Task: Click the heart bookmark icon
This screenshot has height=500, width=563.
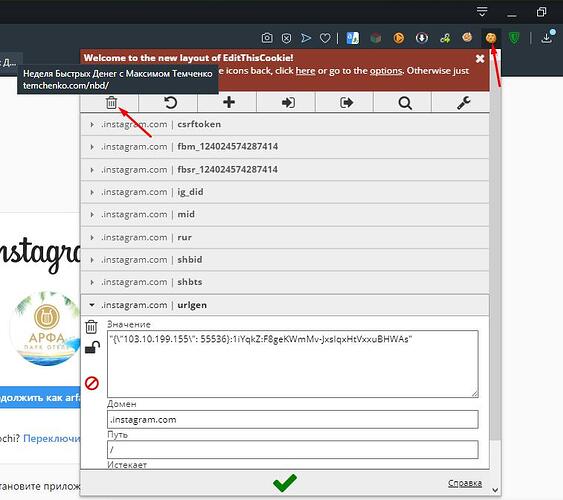Action: 325,38
